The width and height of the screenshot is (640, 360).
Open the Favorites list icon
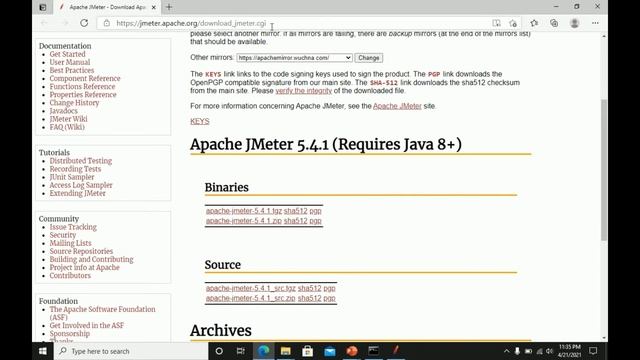pos(534,23)
